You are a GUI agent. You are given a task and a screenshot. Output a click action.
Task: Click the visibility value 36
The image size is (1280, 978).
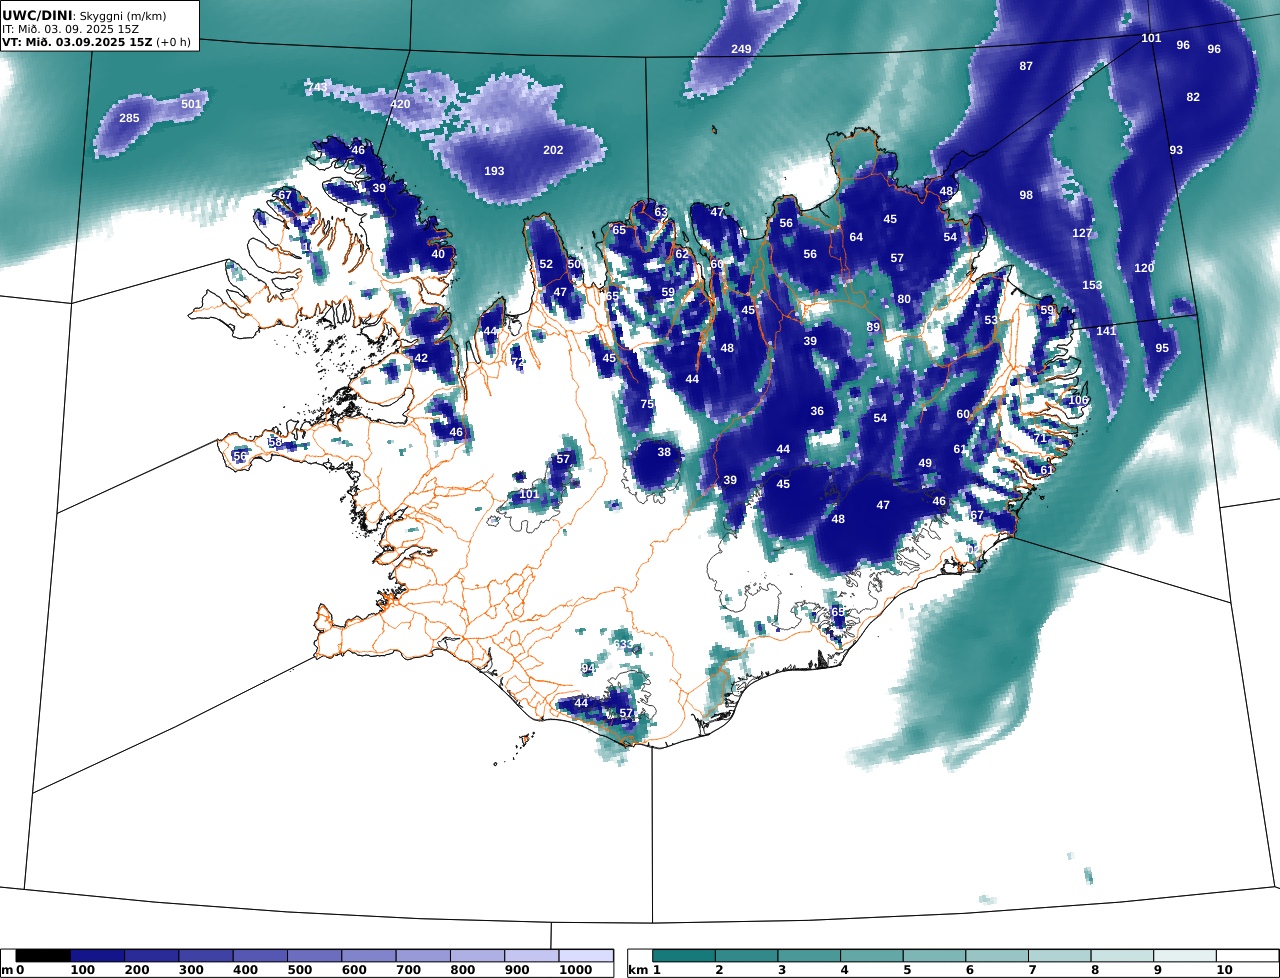pos(817,411)
